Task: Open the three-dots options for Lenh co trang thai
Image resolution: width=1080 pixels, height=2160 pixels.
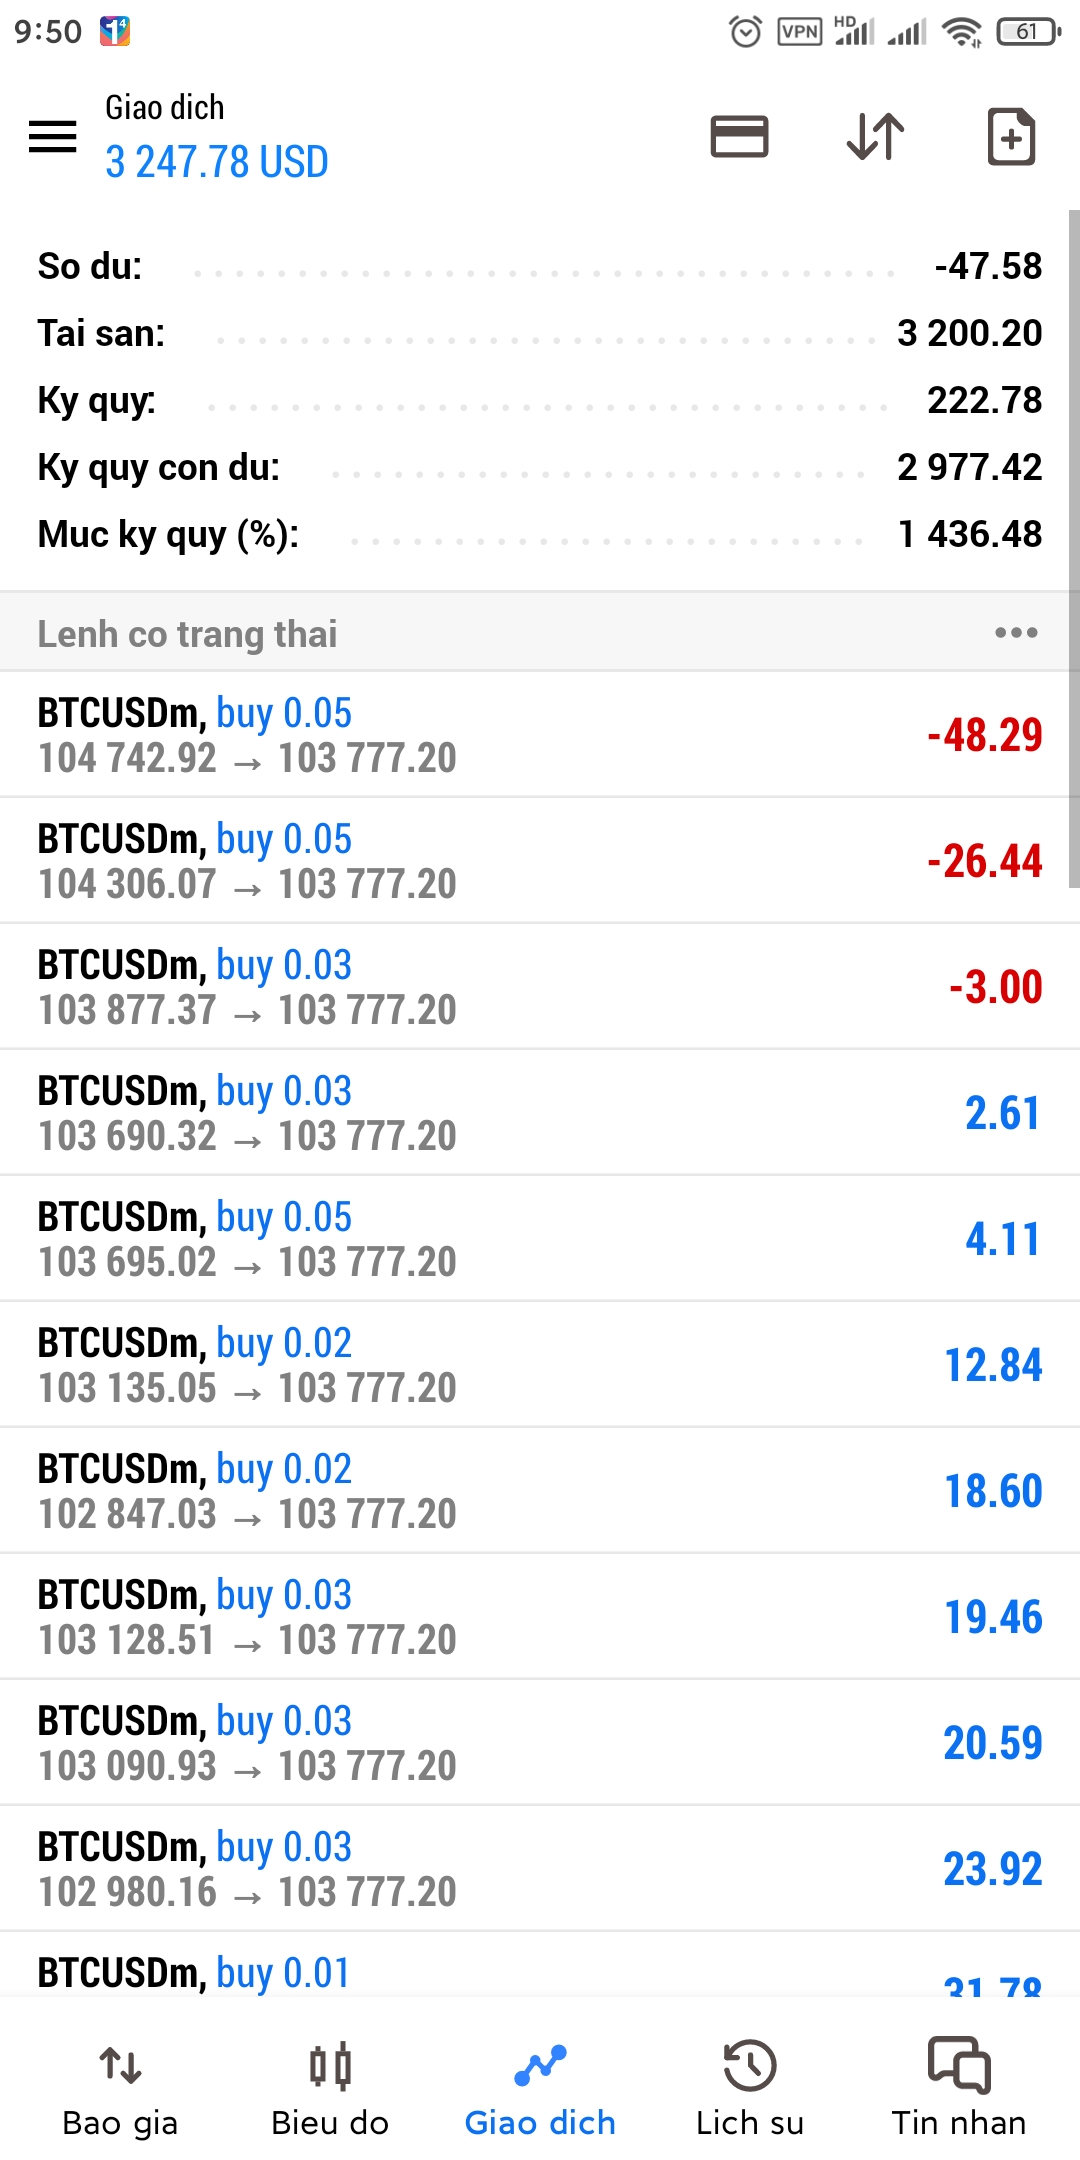Action: 1016,633
